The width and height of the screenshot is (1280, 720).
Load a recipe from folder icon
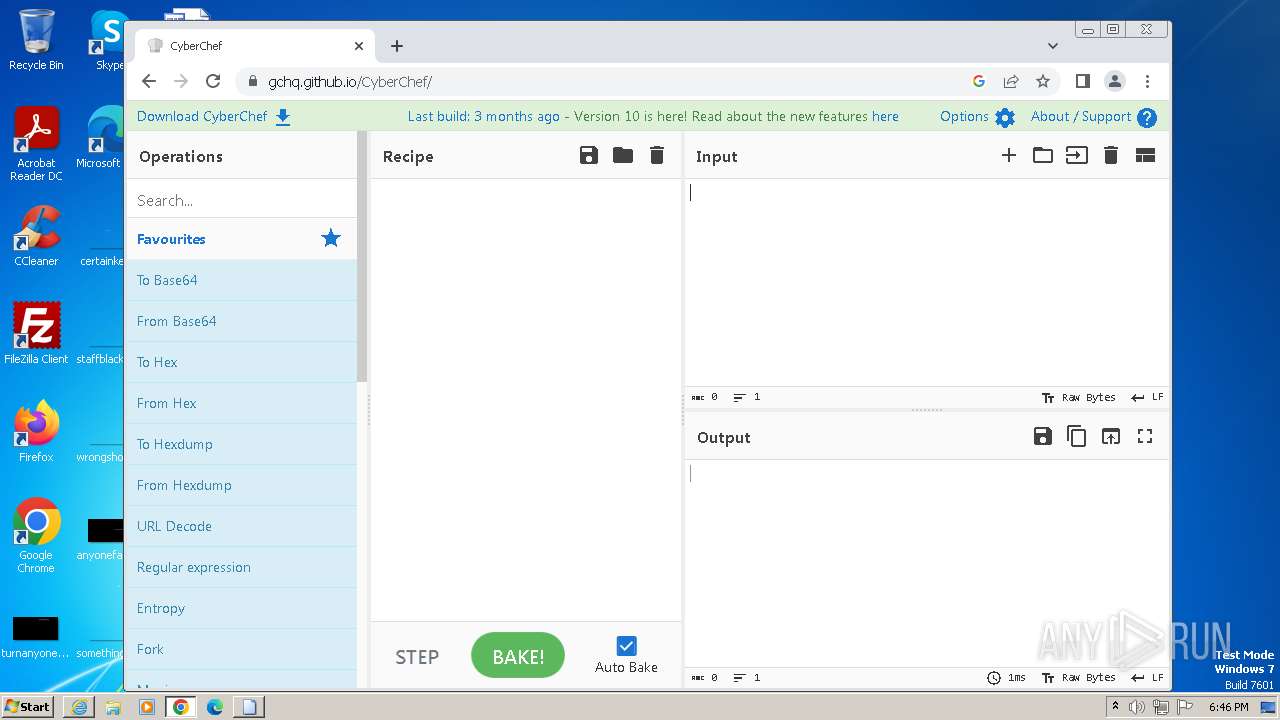click(623, 155)
